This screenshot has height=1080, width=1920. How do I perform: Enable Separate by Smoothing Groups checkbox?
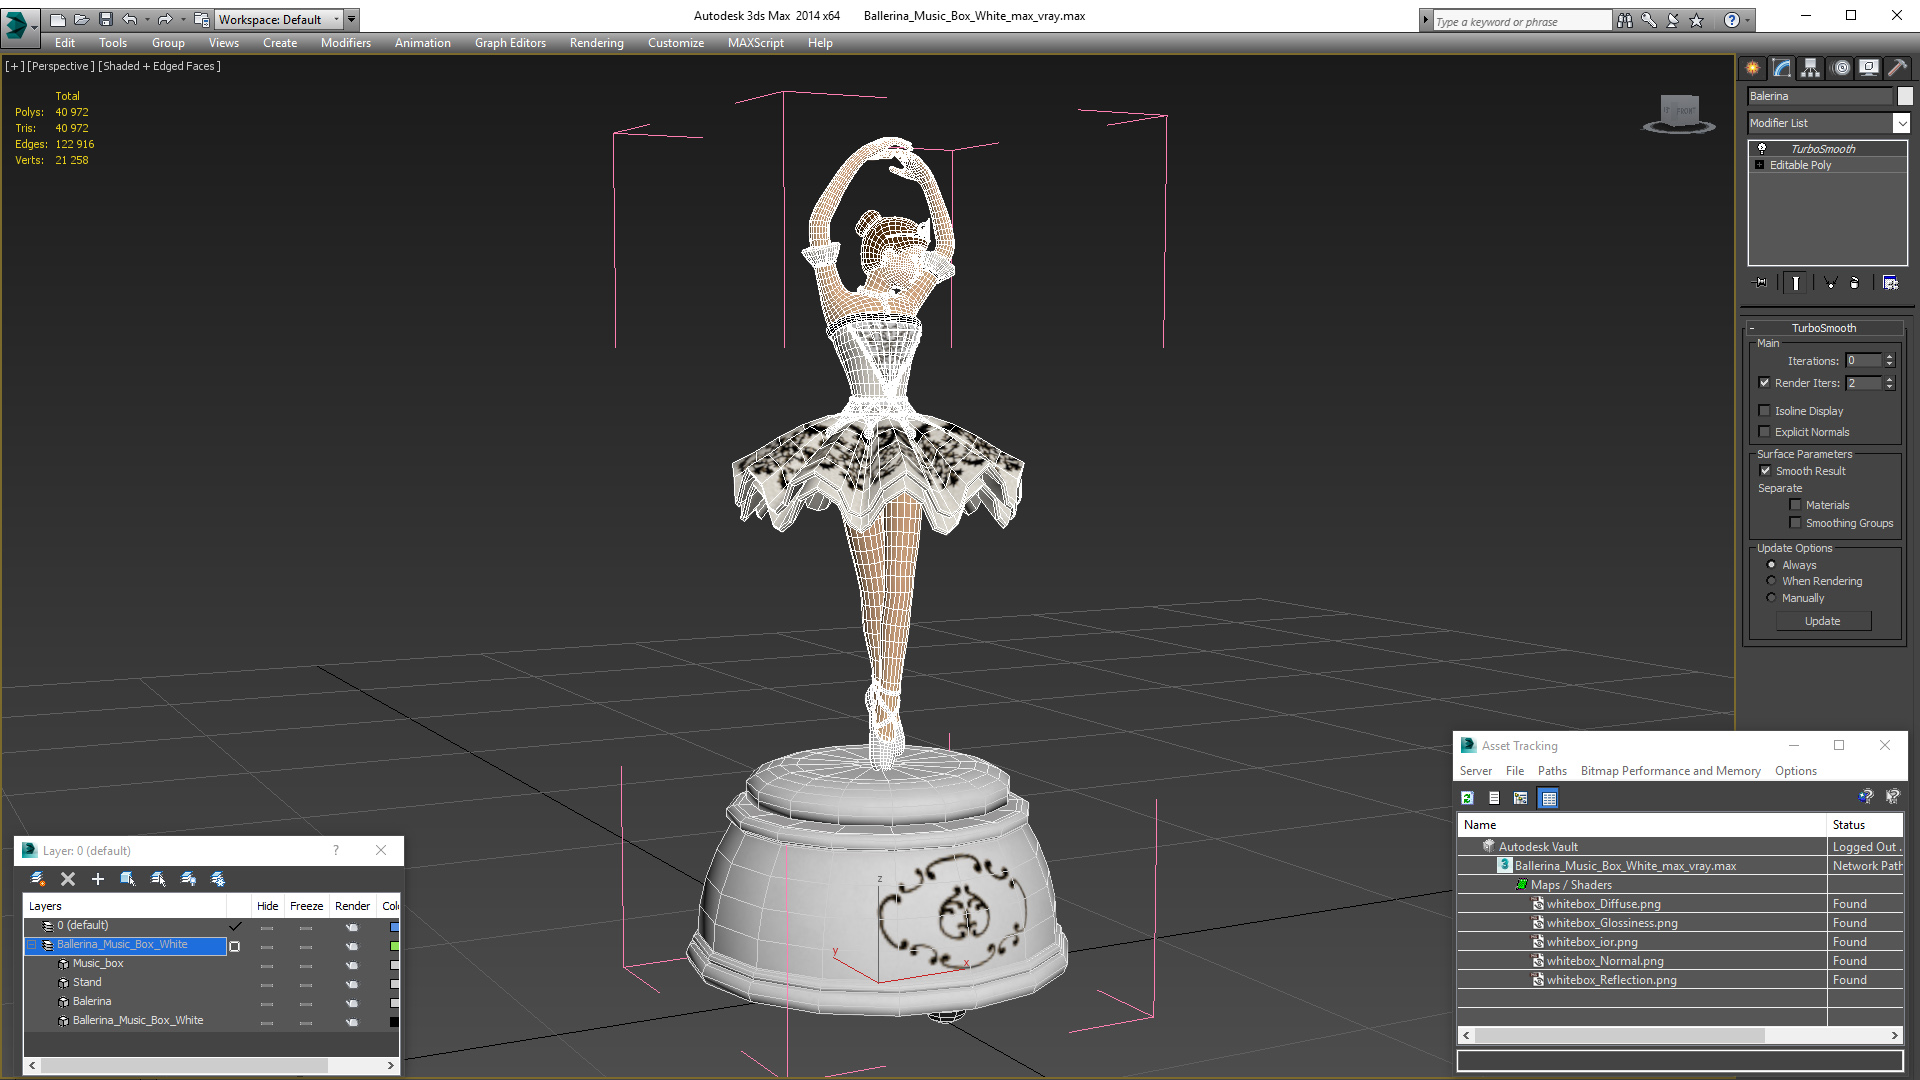[1796, 523]
